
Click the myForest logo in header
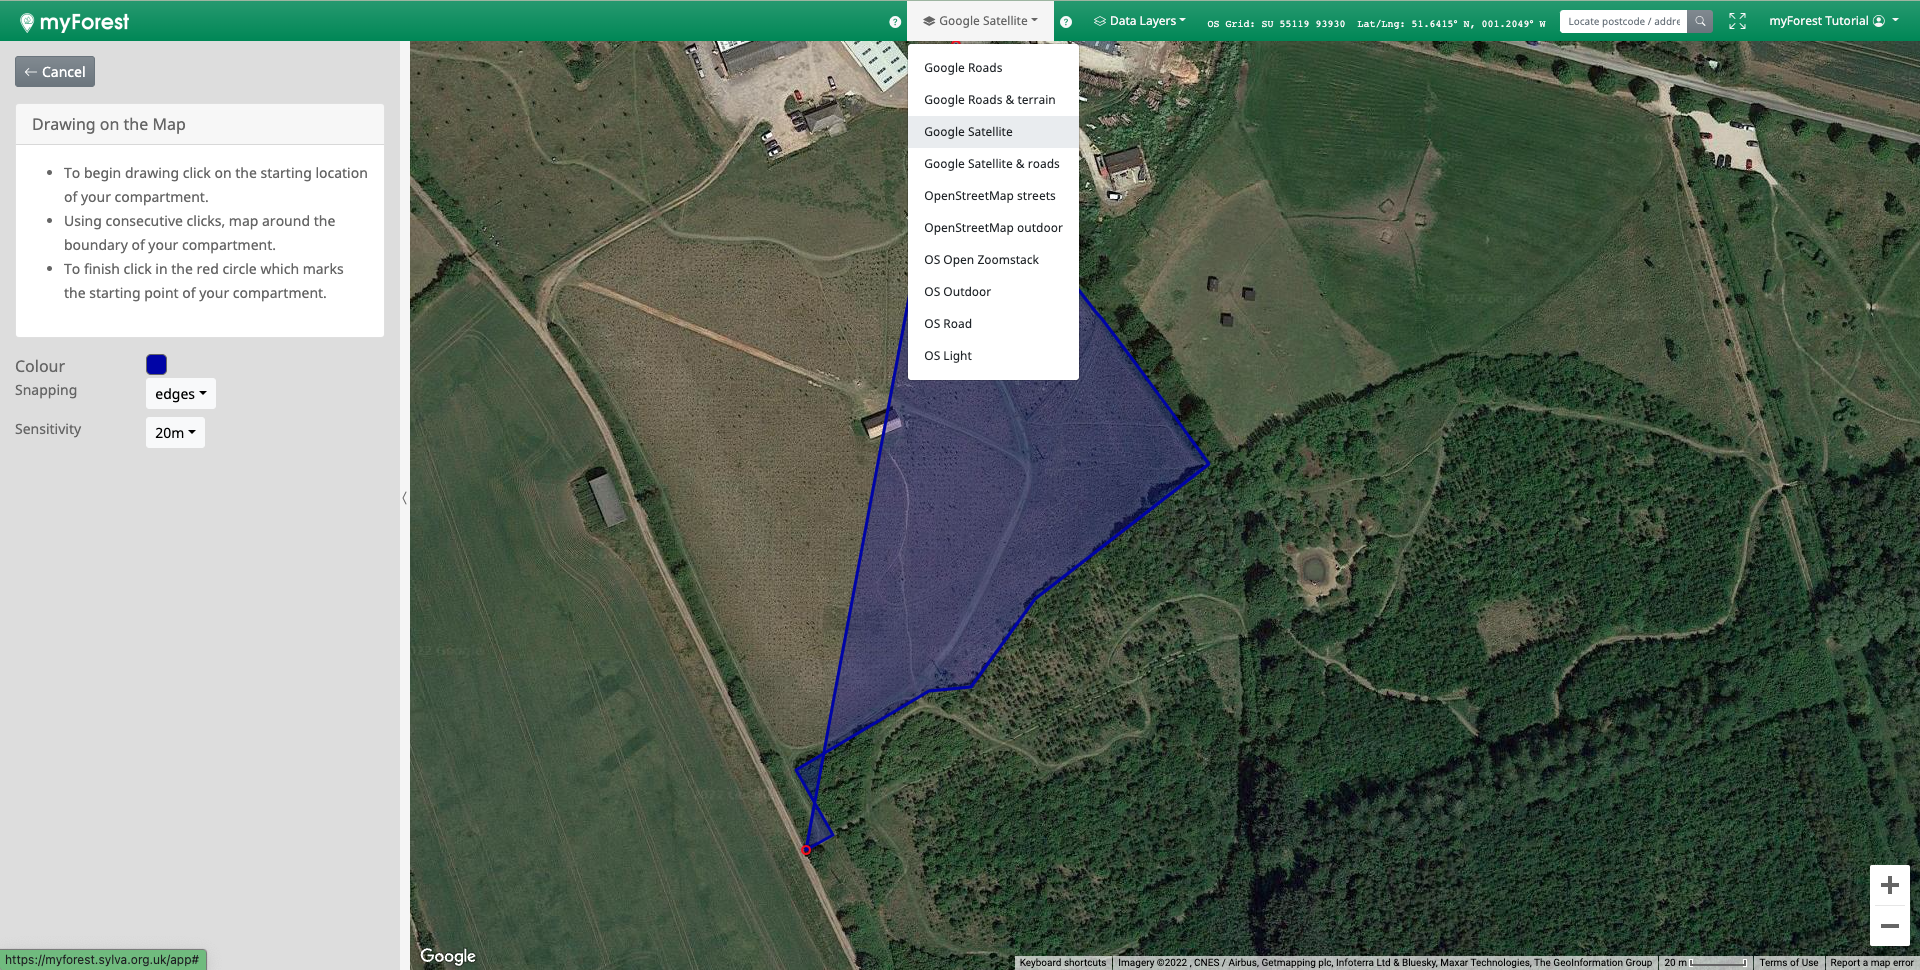tap(75, 22)
